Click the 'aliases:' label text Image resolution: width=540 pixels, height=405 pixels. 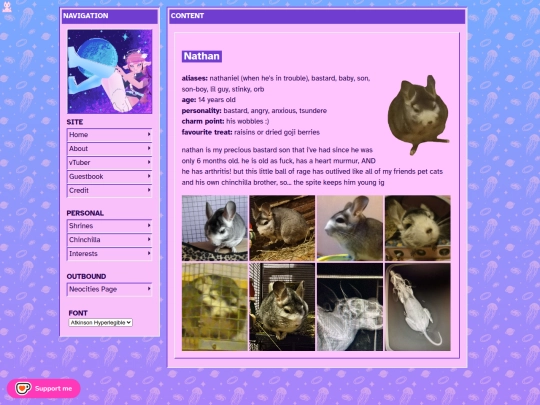[x=195, y=79]
